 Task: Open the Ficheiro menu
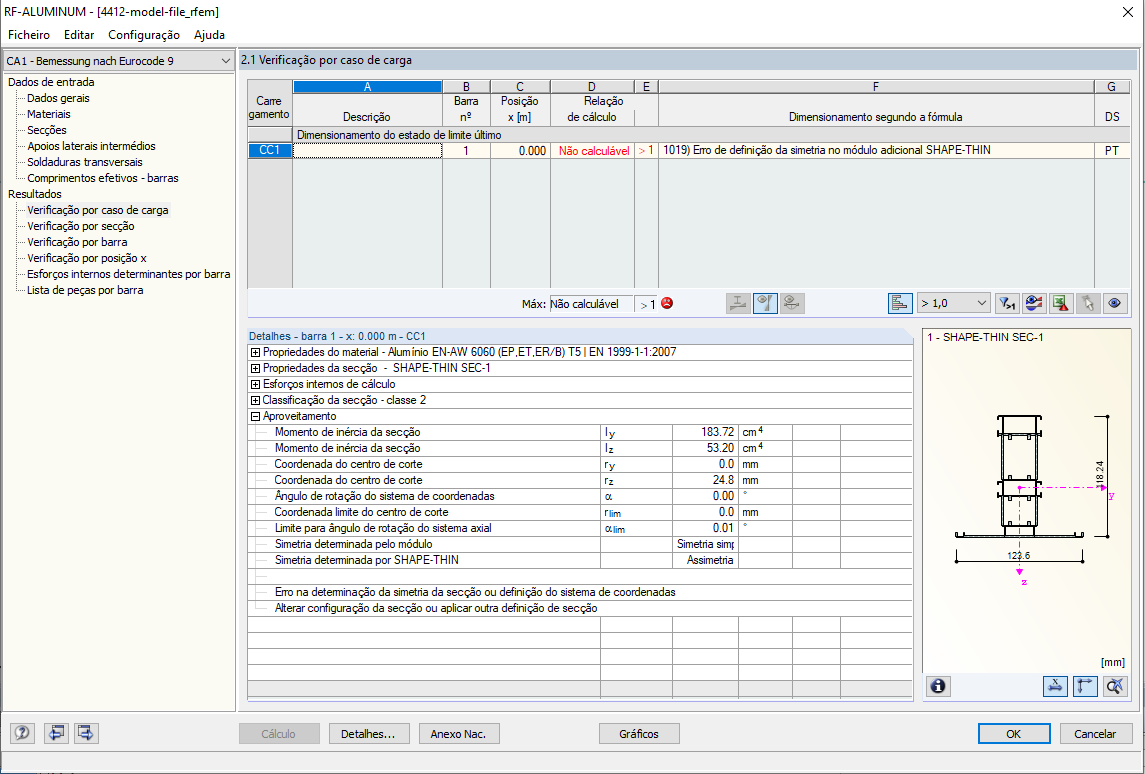click(29, 35)
